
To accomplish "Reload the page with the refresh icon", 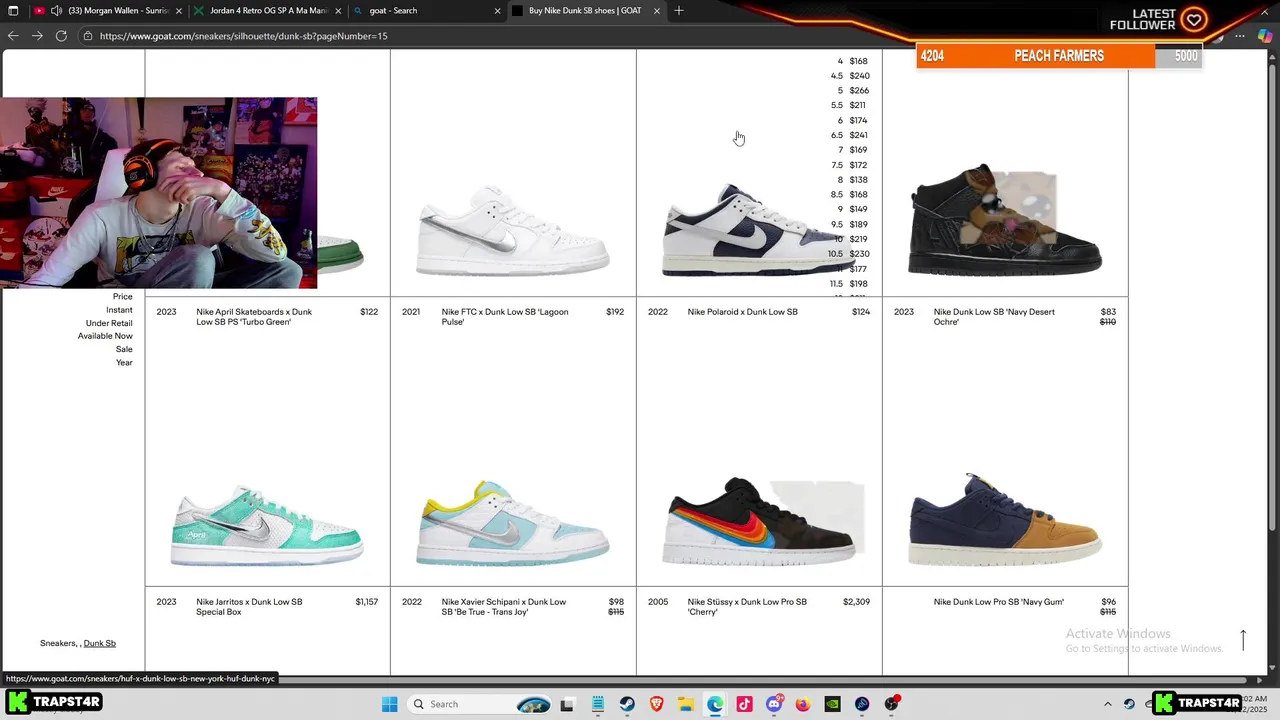I will [x=61, y=36].
